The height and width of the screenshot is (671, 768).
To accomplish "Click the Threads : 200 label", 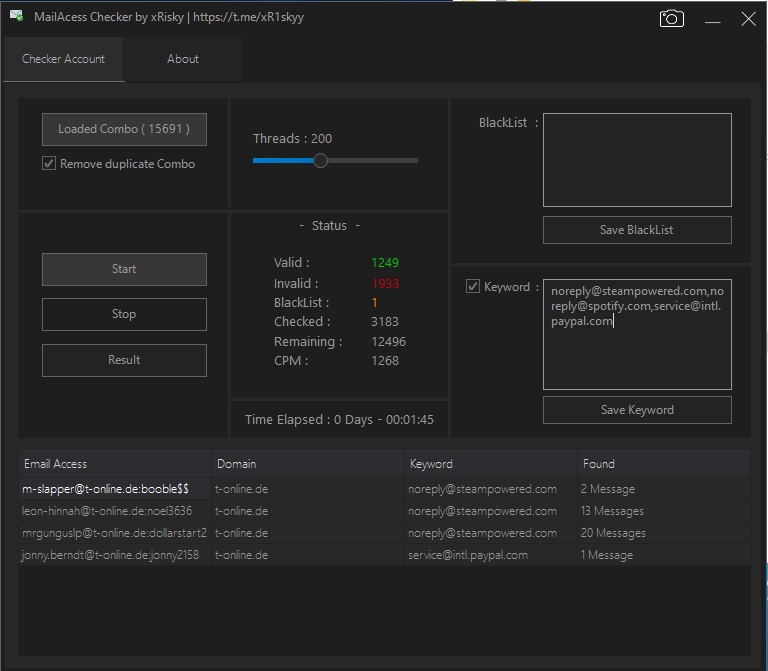I will (x=292, y=139).
